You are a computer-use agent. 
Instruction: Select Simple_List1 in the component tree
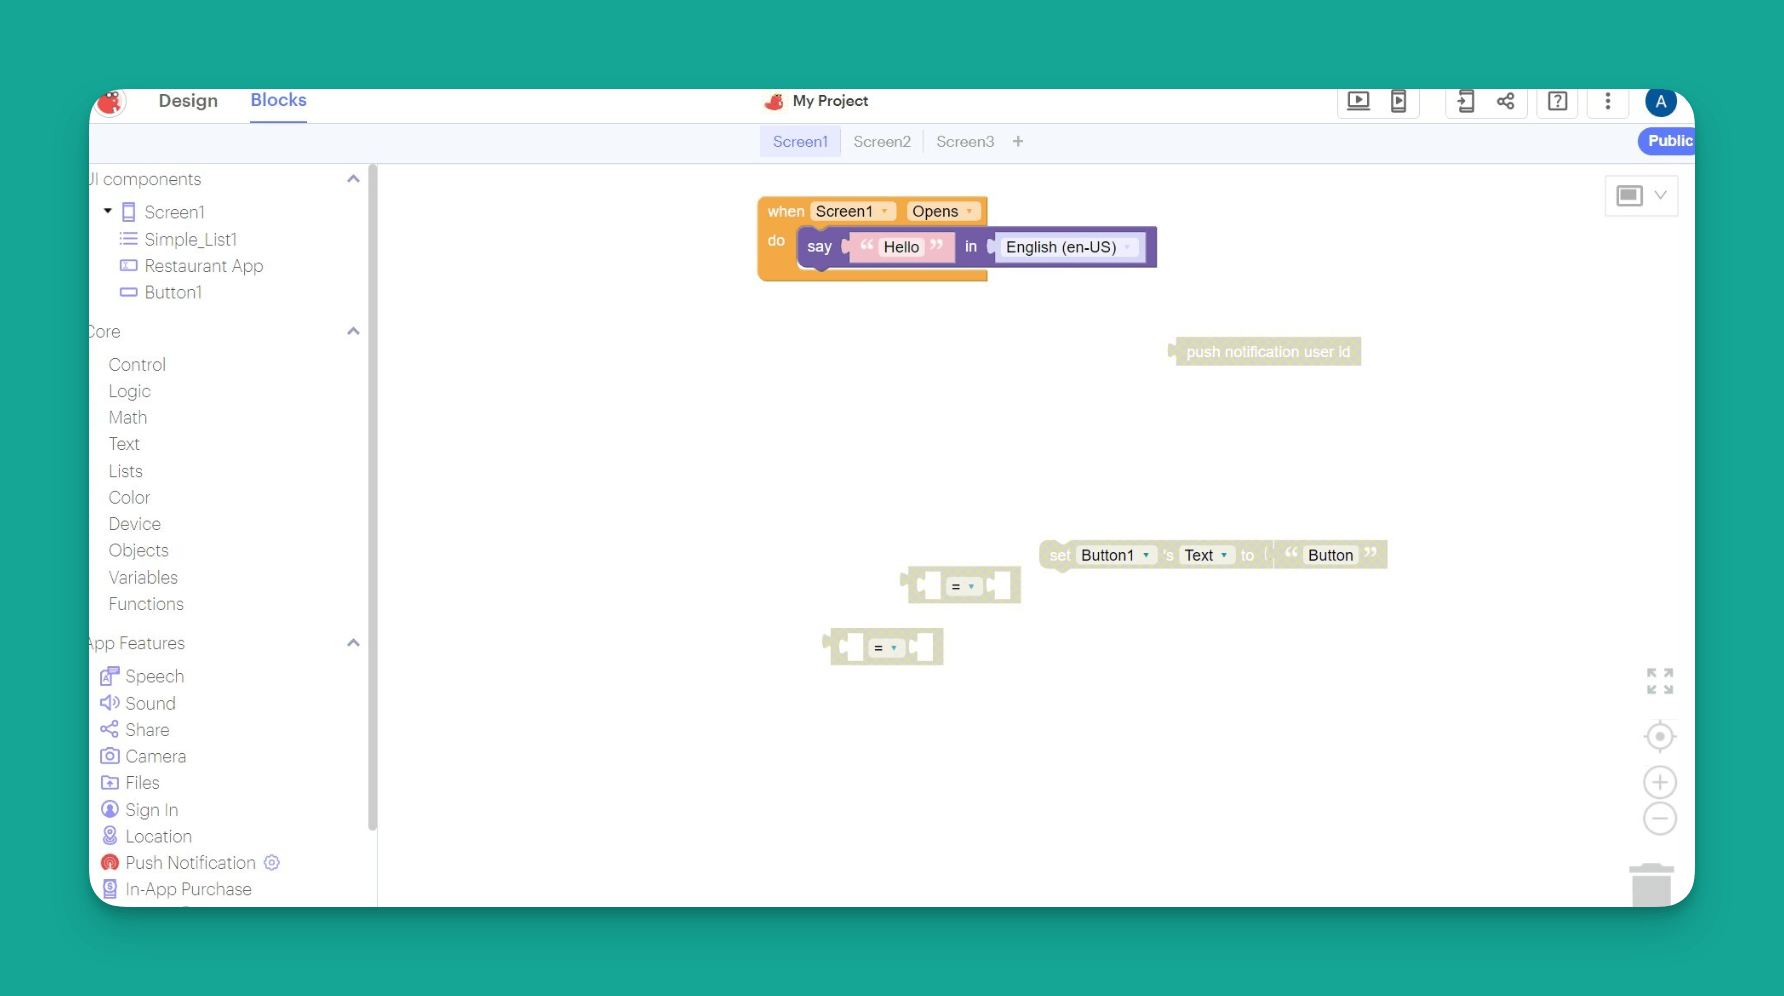(190, 239)
